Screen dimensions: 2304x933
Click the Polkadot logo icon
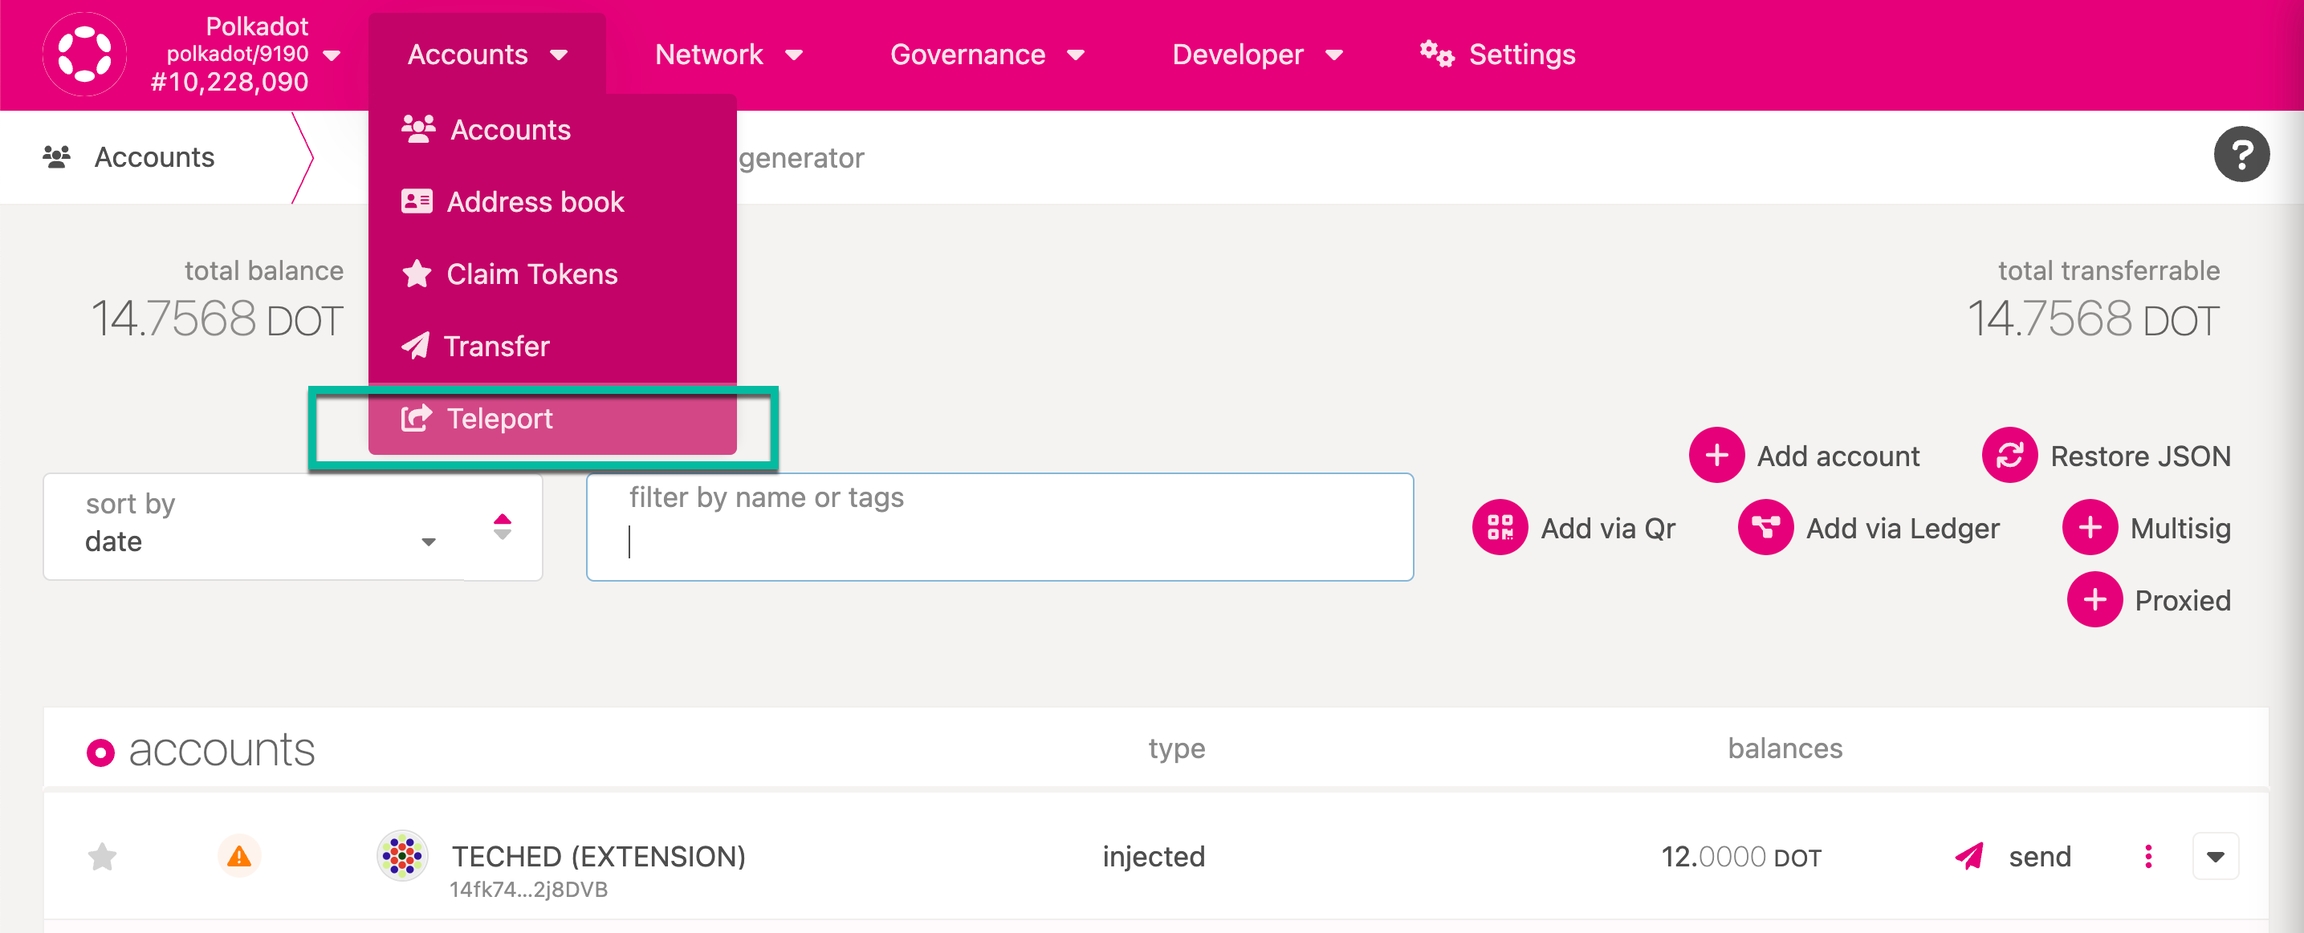pos(85,54)
